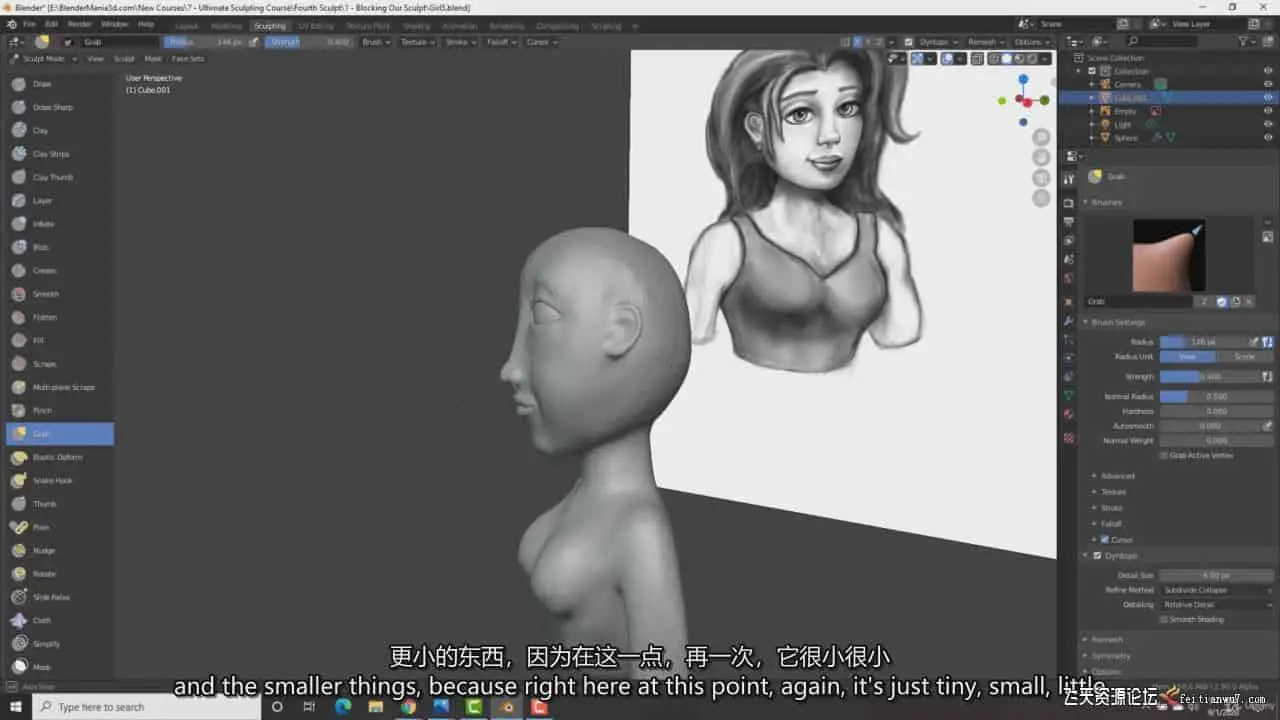Screen dimensions: 1280x720
Task: Select the Clay Strips brush
Action: pos(50,154)
